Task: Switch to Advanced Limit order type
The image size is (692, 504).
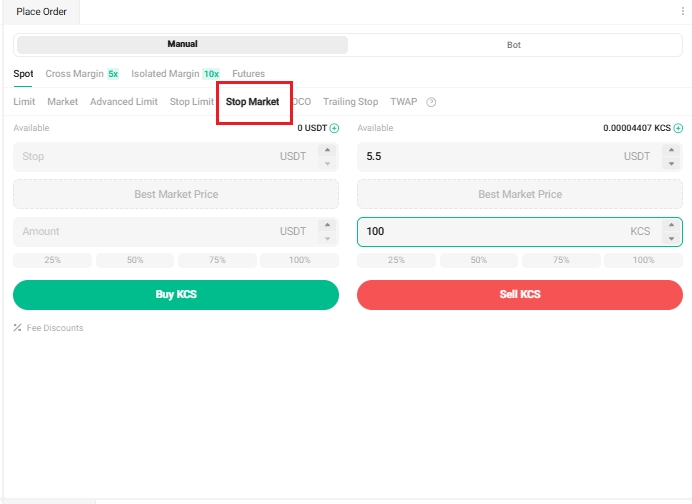Action: 124,102
